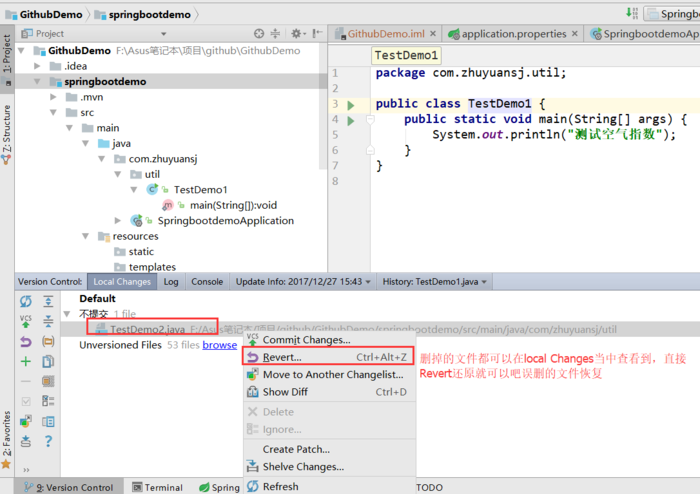Expand SpringbootdemoApplication node
This screenshot has width=700, height=494.
118,220
